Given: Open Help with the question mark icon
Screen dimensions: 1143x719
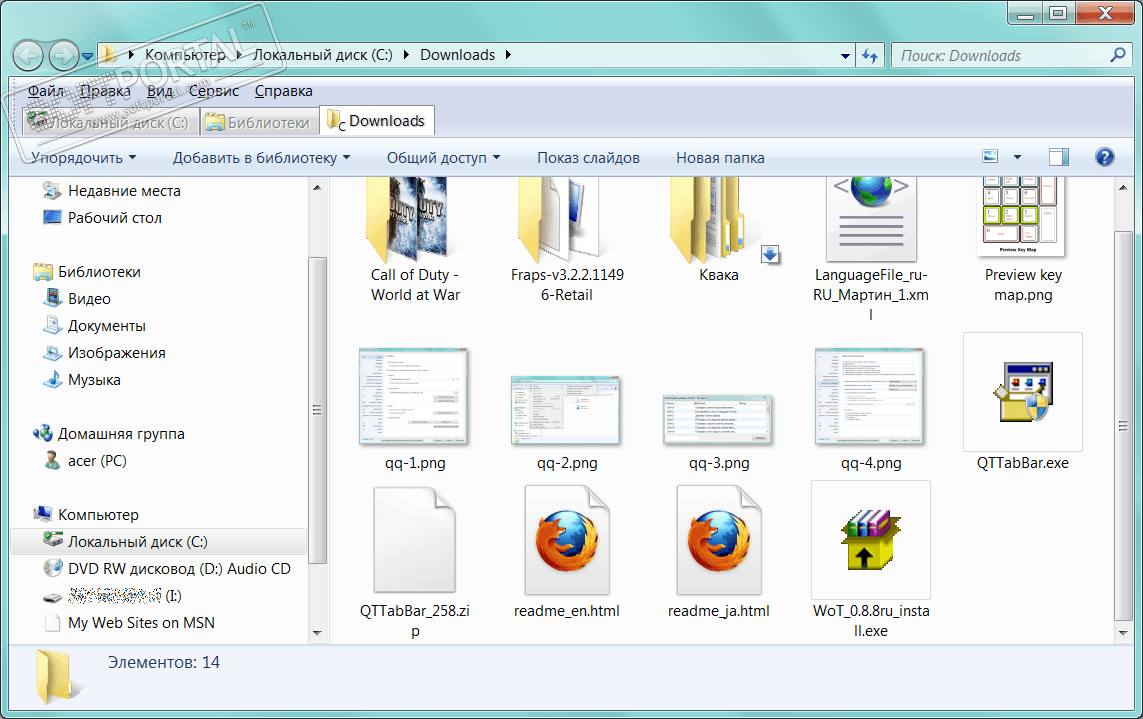Looking at the screenshot, I should point(1104,157).
